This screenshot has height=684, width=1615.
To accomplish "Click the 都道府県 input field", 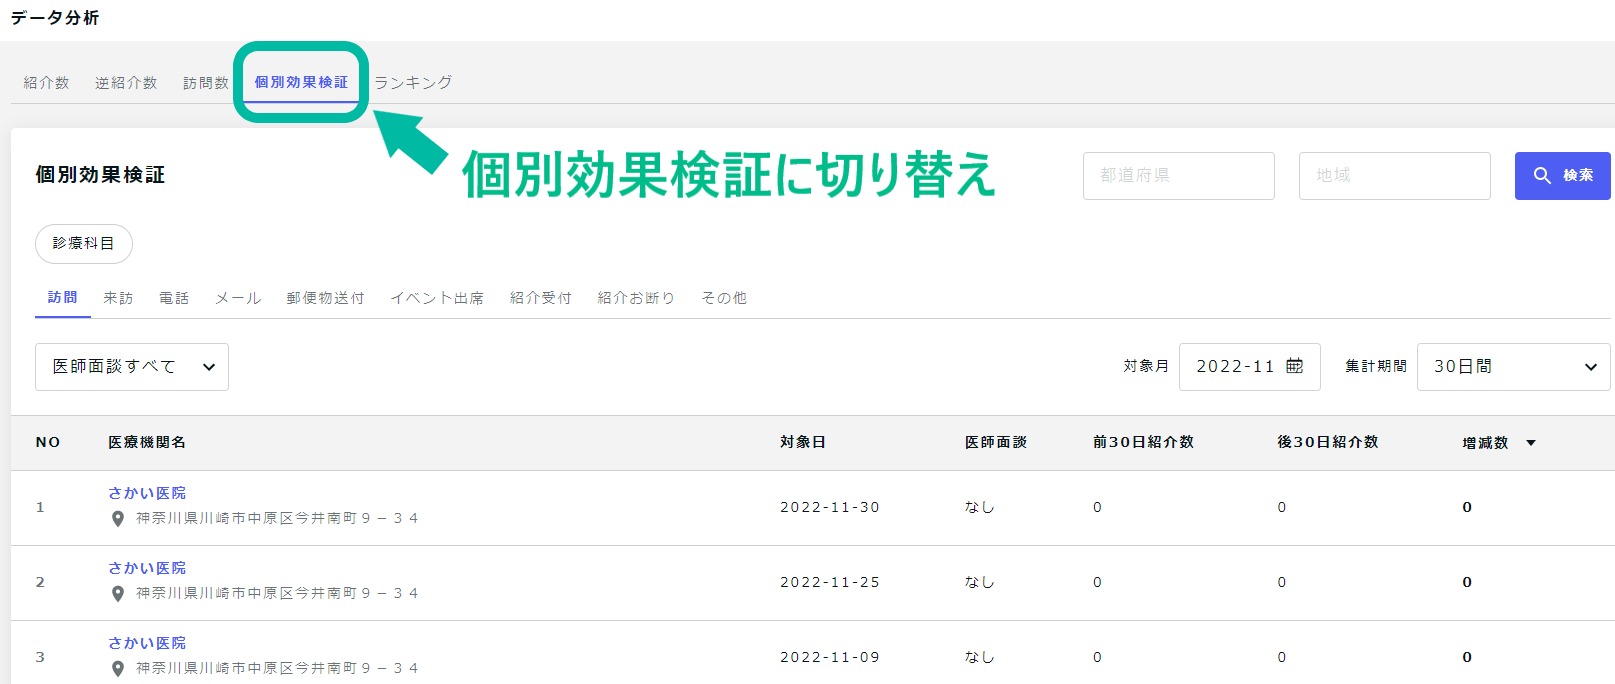I will point(1179,176).
